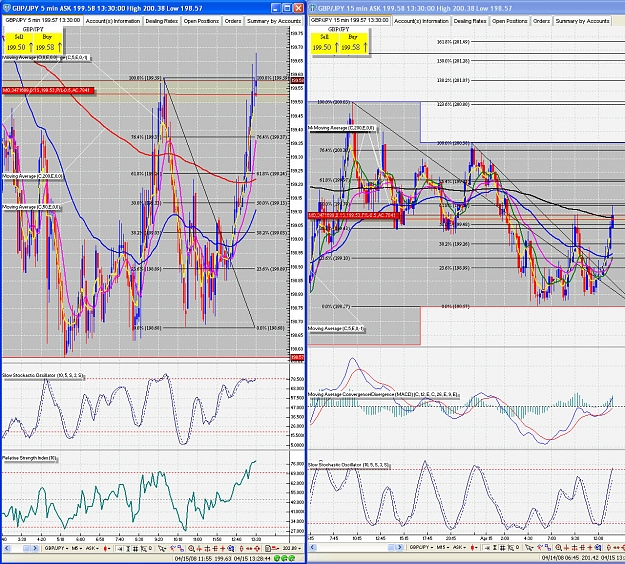625x564 pixels.
Task: Click Buy 199.58 in the 5 min window
Action: tap(48, 43)
